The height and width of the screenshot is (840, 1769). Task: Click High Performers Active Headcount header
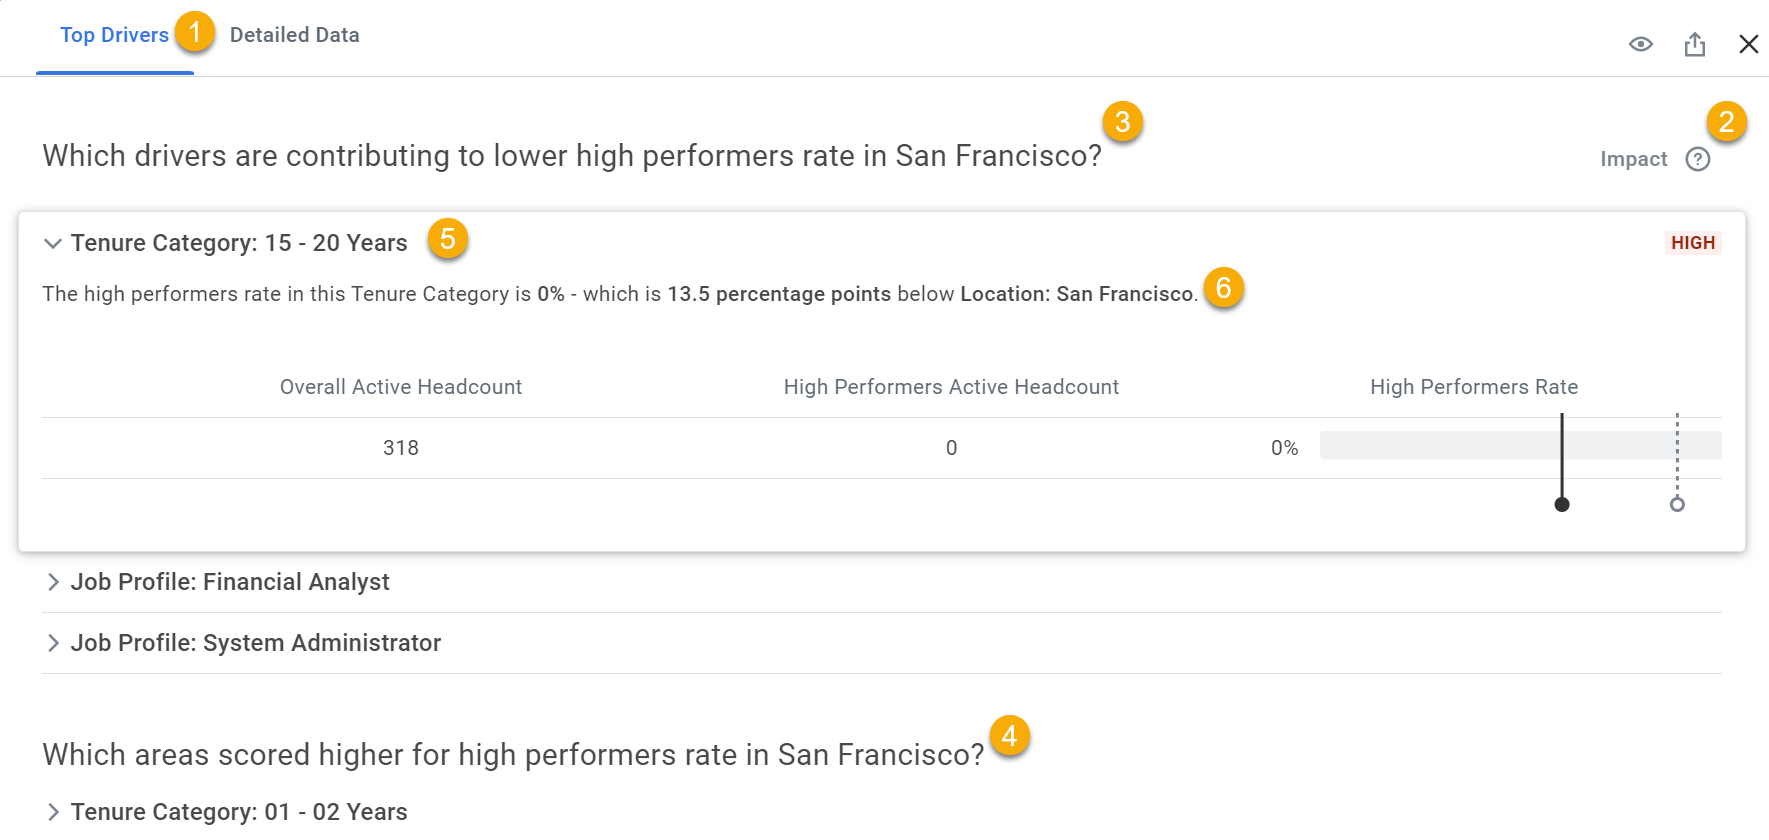point(951,387)
